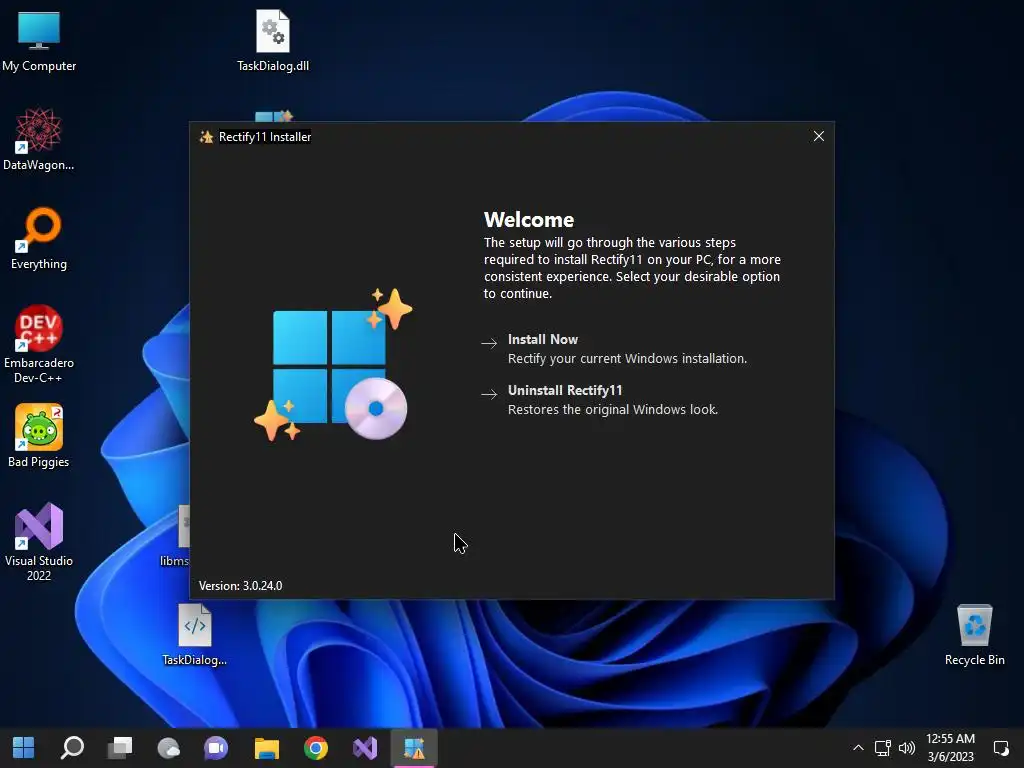Open Task View on taskbar
1024x768 pixels.
pyautogui.click(x=120, y=748)
